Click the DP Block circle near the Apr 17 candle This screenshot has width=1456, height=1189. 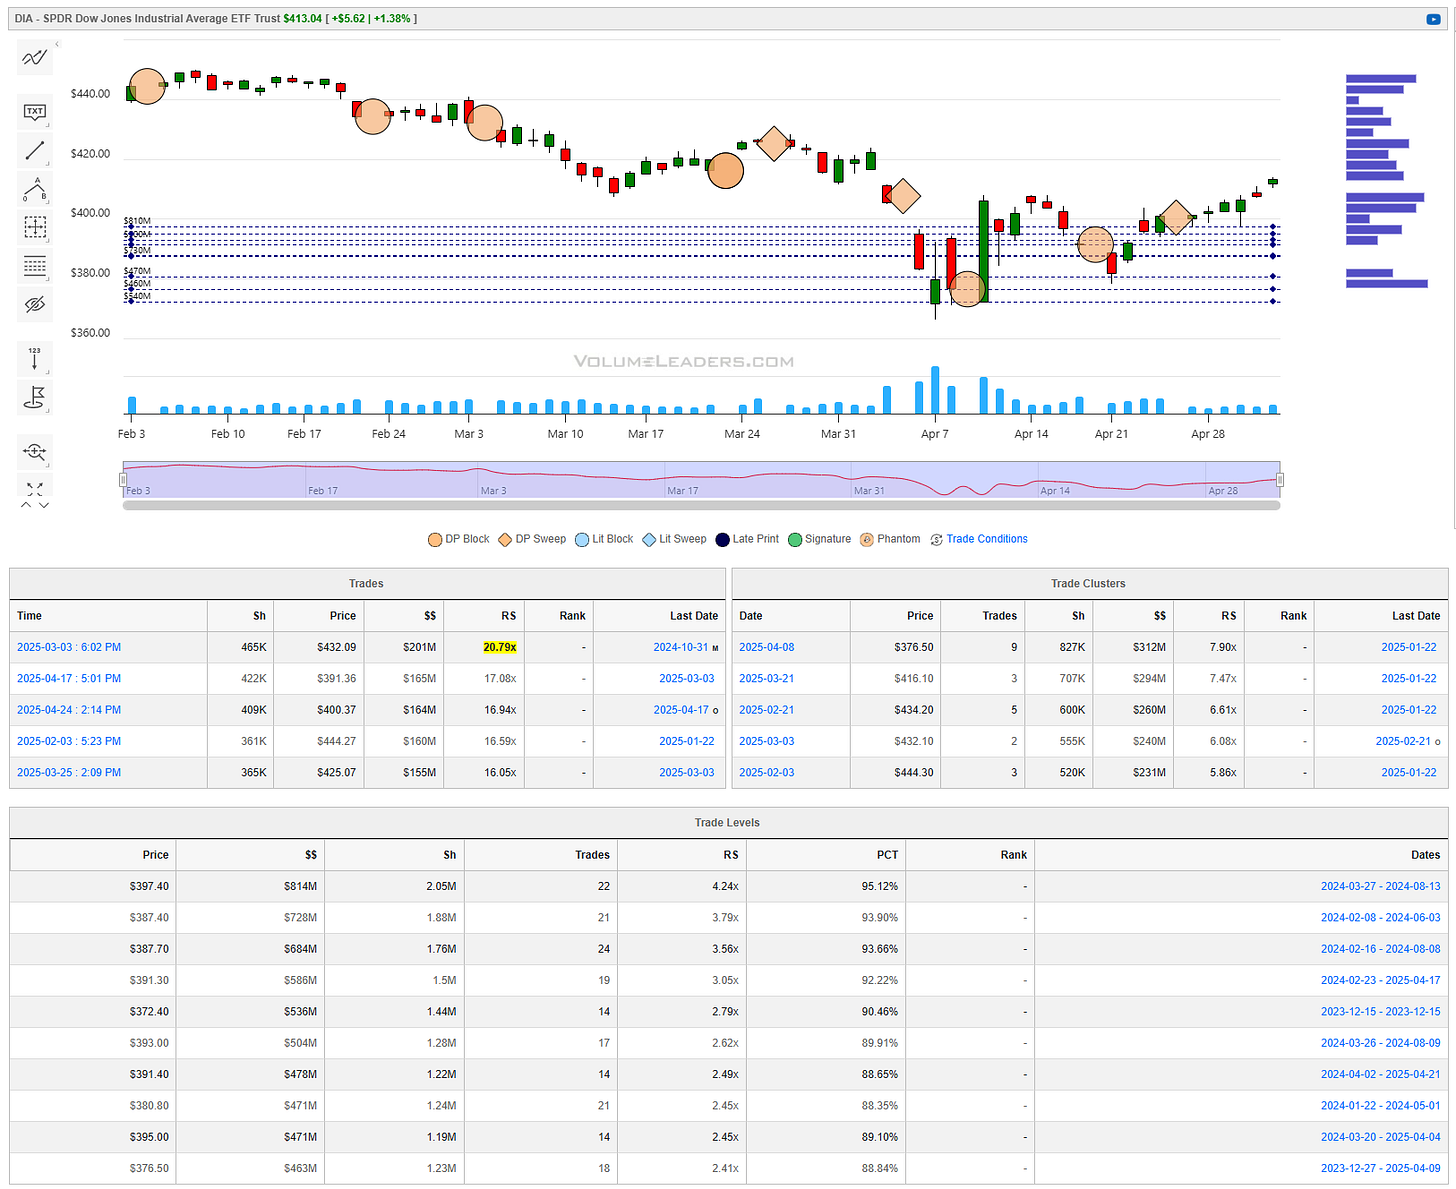tap(1095, 244)
